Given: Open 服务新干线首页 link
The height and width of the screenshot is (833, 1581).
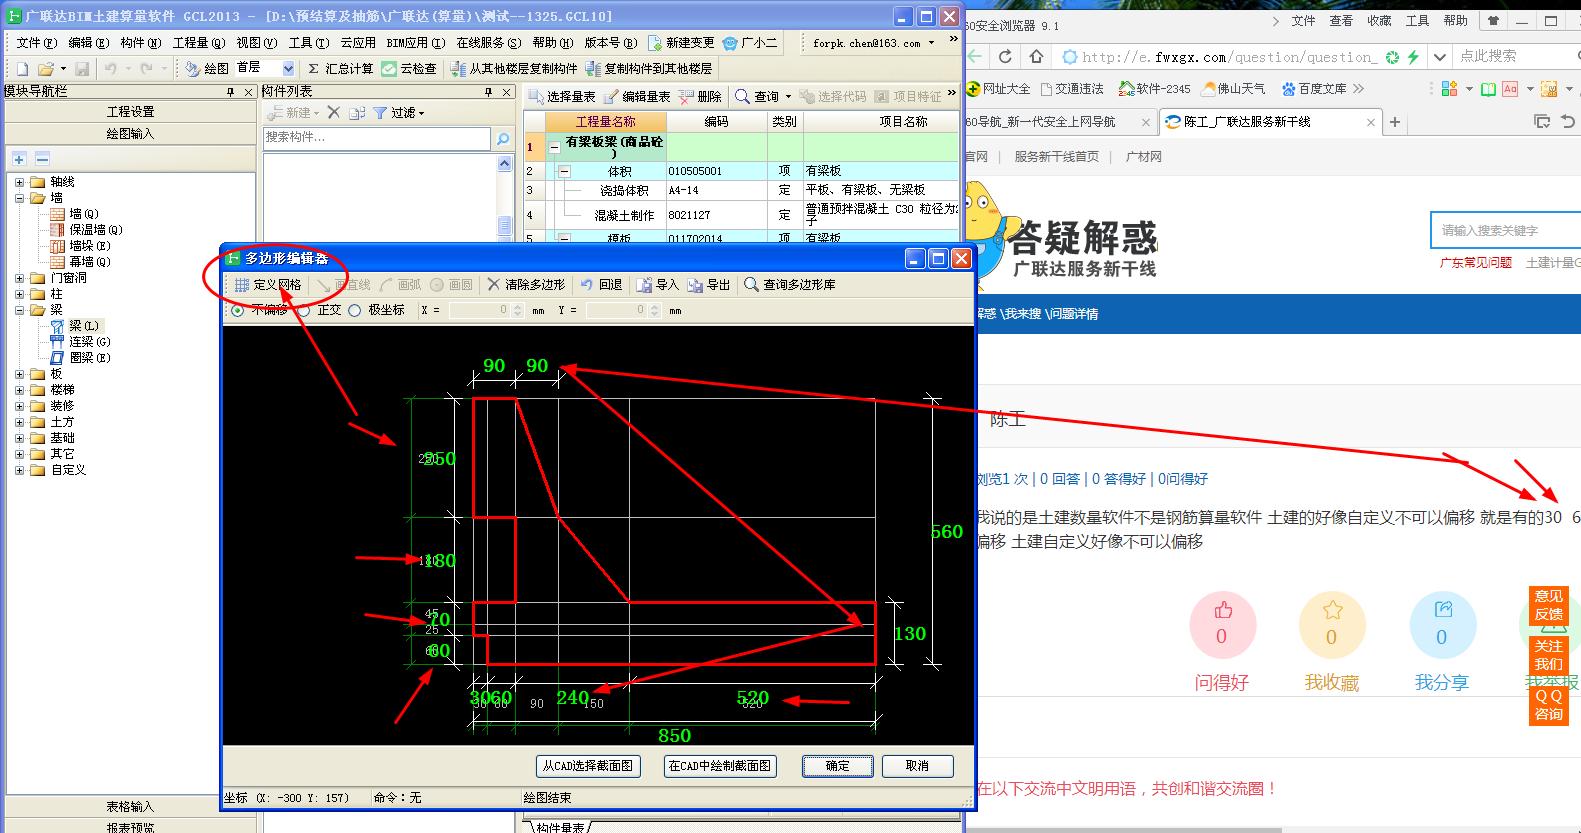Looking at the screenshot, I should click(1056, 157).
